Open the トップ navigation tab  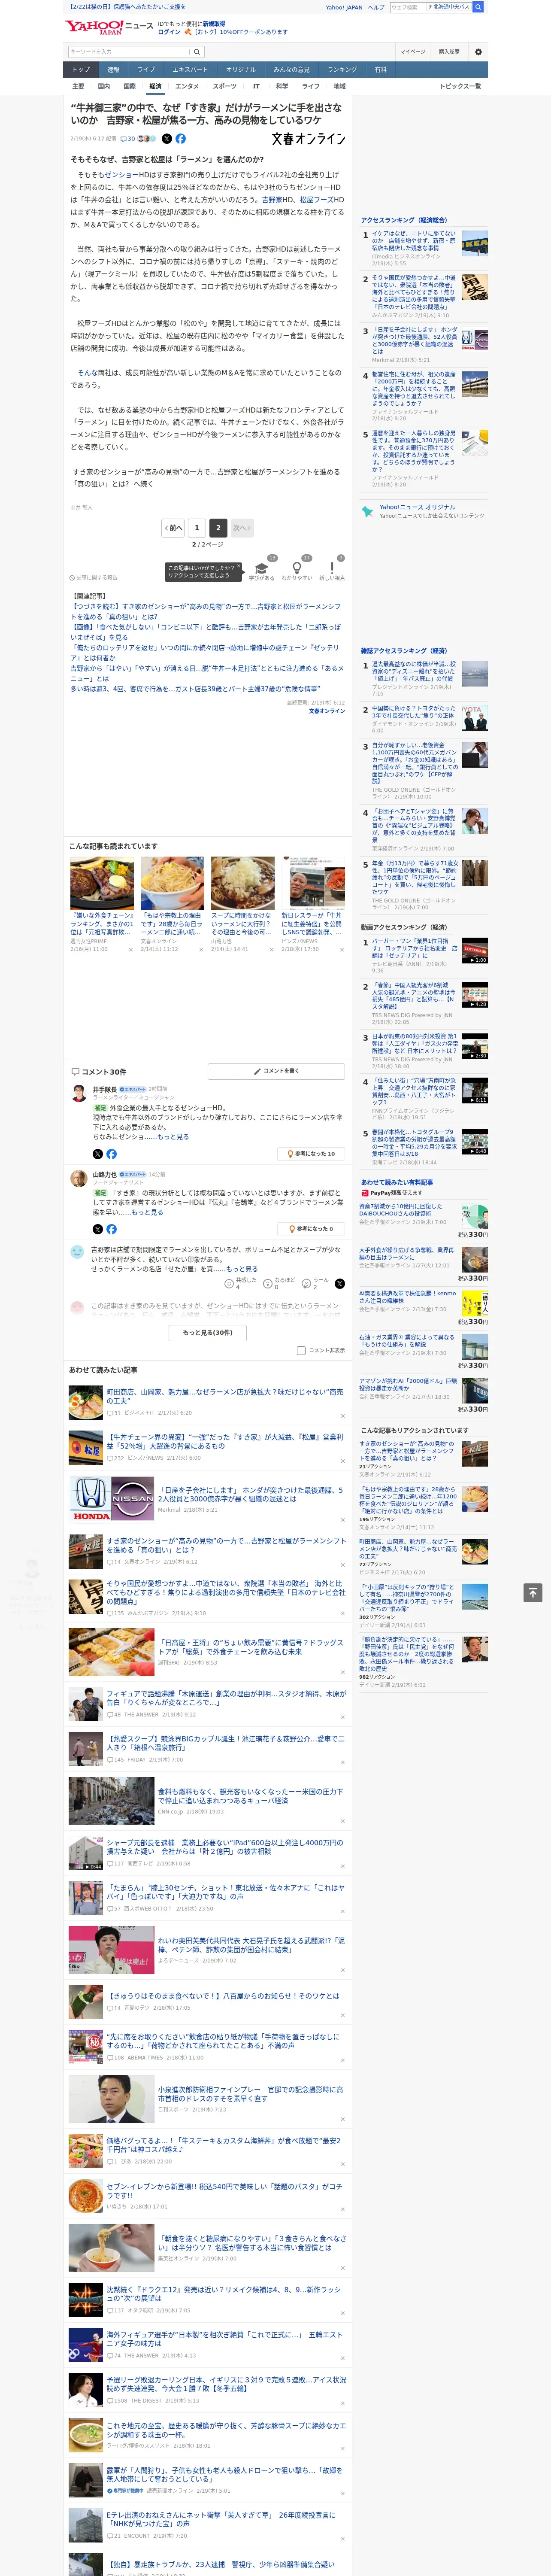[81, 70]
